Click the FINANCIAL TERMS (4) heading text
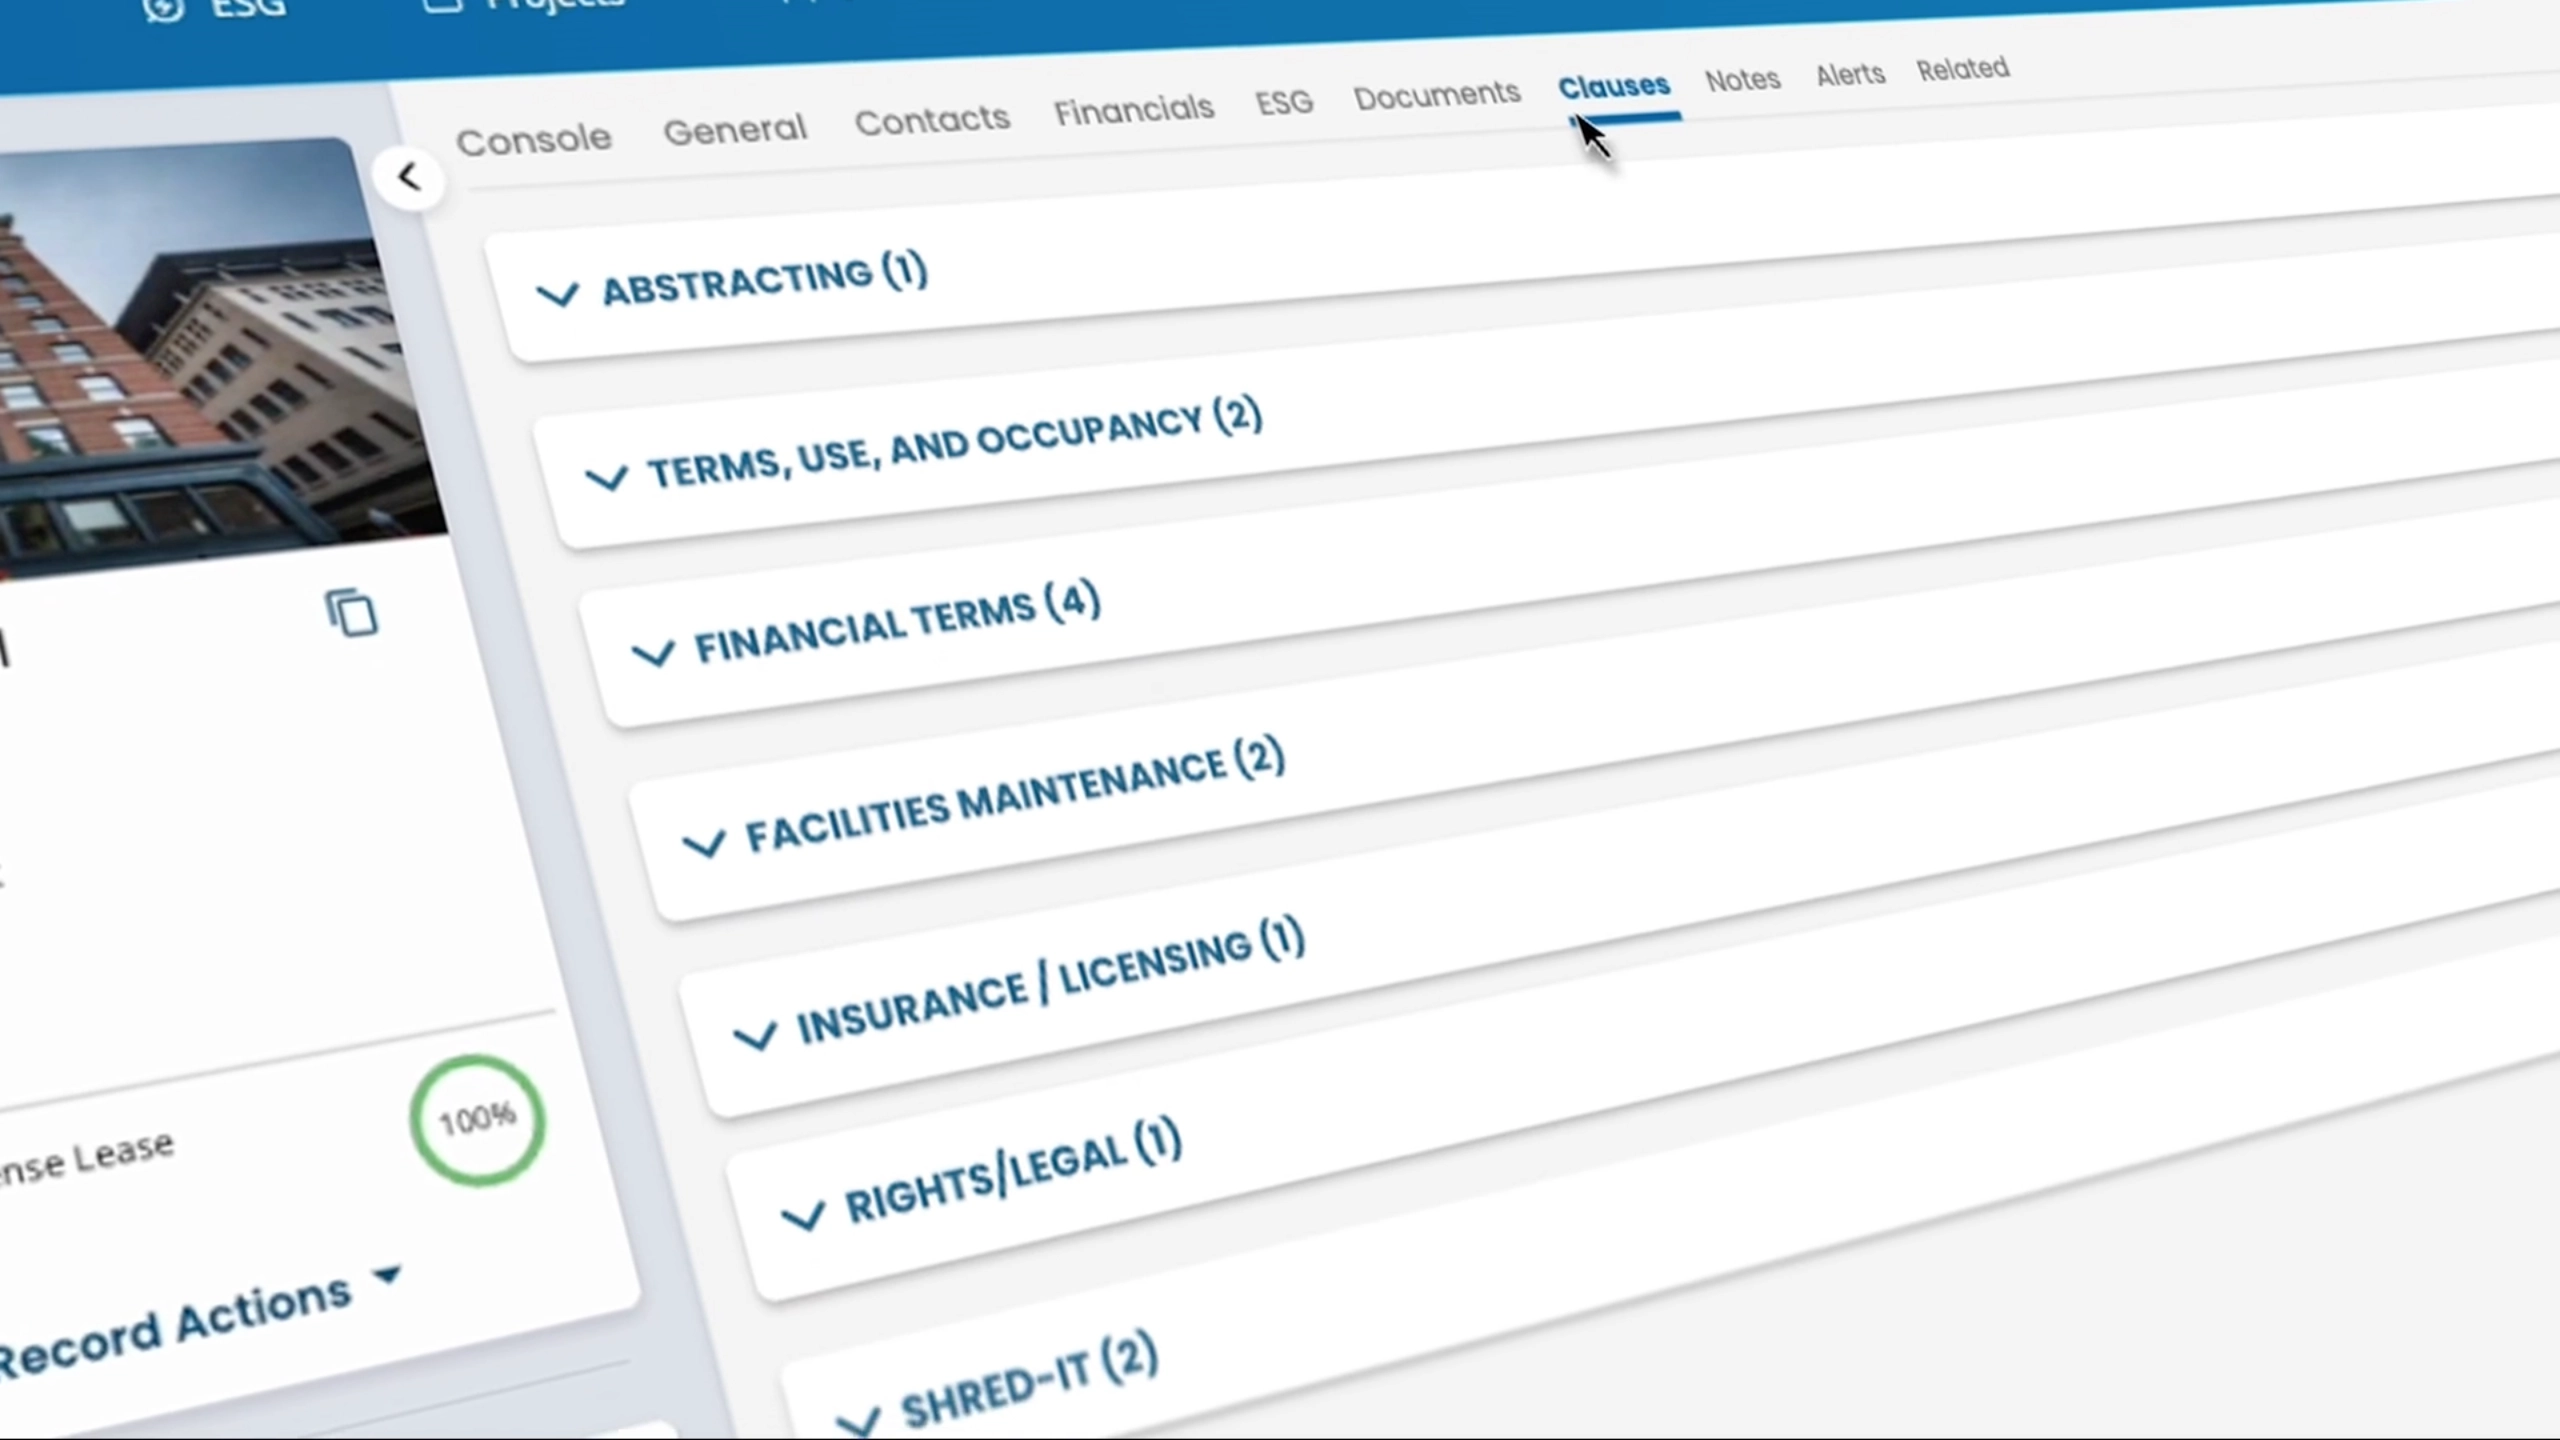This screenshot has width=2560, height=1440. 898,623
